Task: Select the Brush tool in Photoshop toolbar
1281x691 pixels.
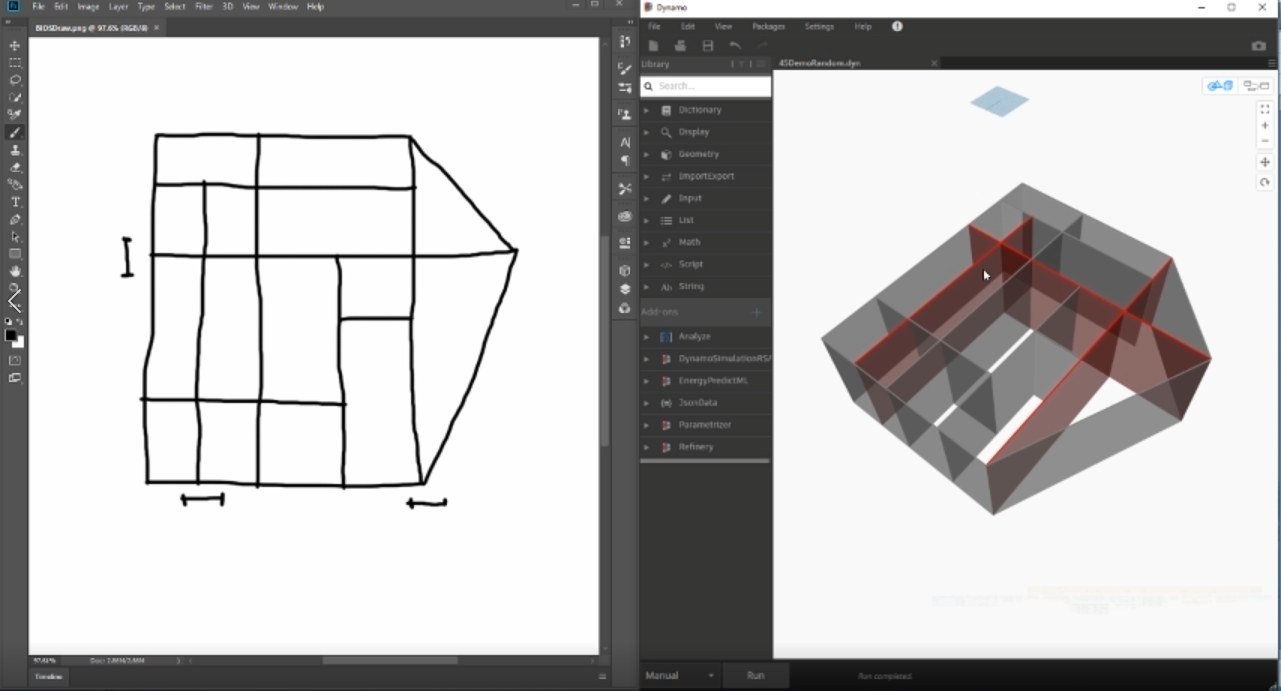Action: tap(15, 133)
